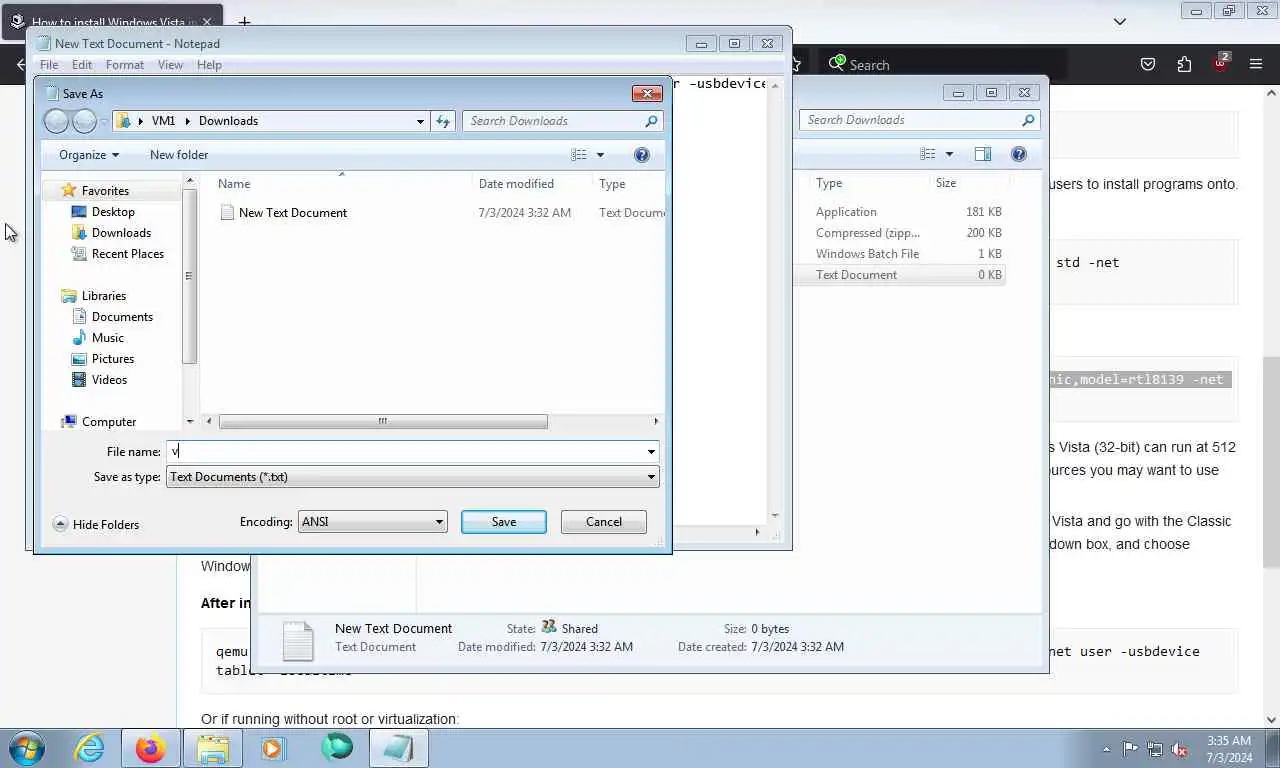
Task: Open the File name history dropdown arrow
Action: (651, 452)
